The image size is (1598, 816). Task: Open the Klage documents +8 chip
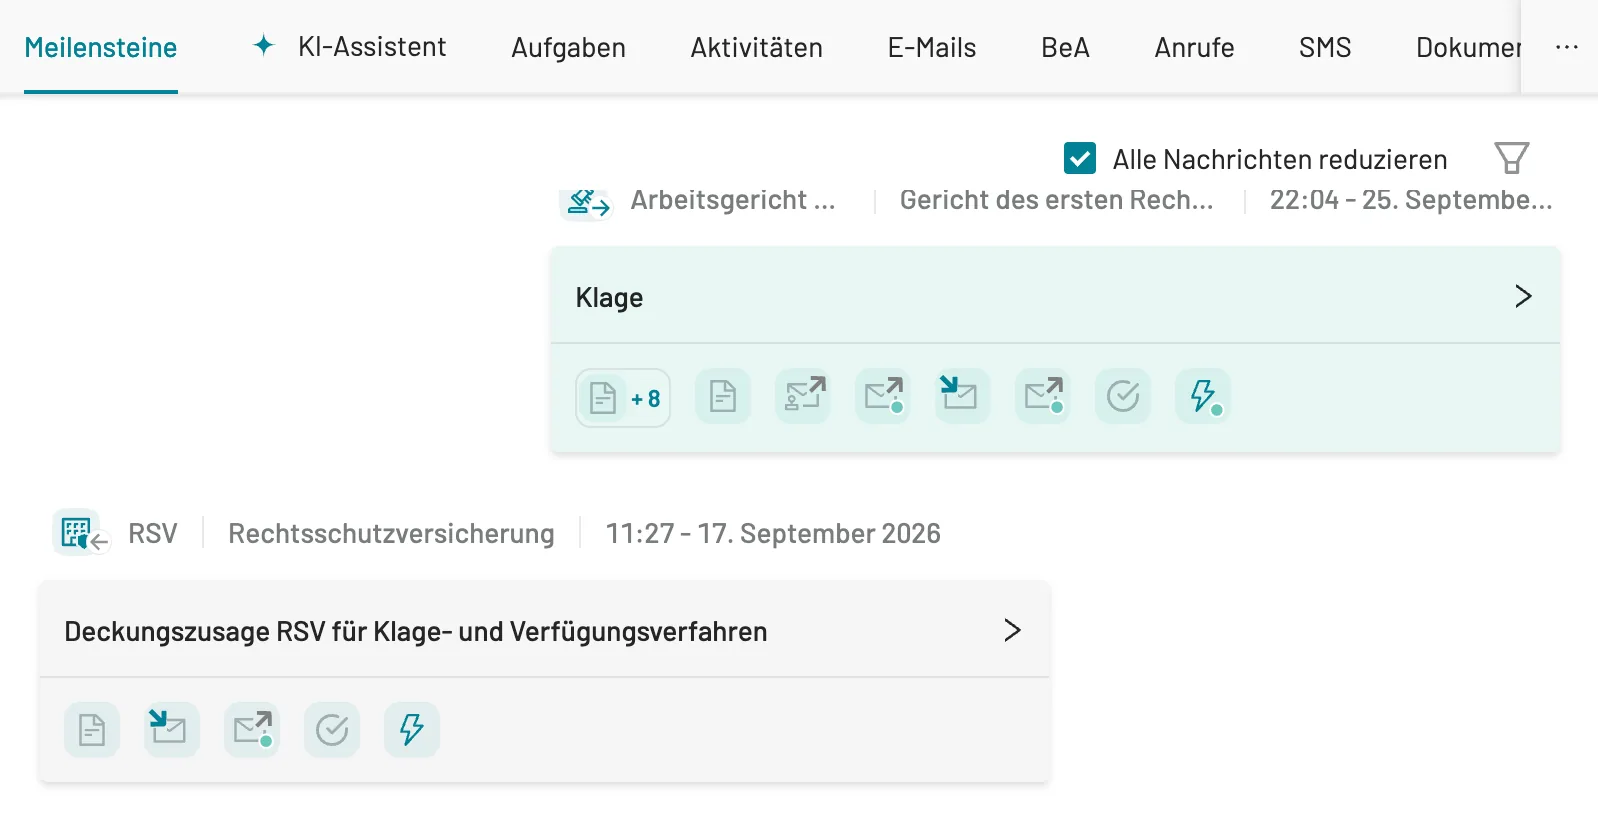pyautogui.click(x=623, y=398)
